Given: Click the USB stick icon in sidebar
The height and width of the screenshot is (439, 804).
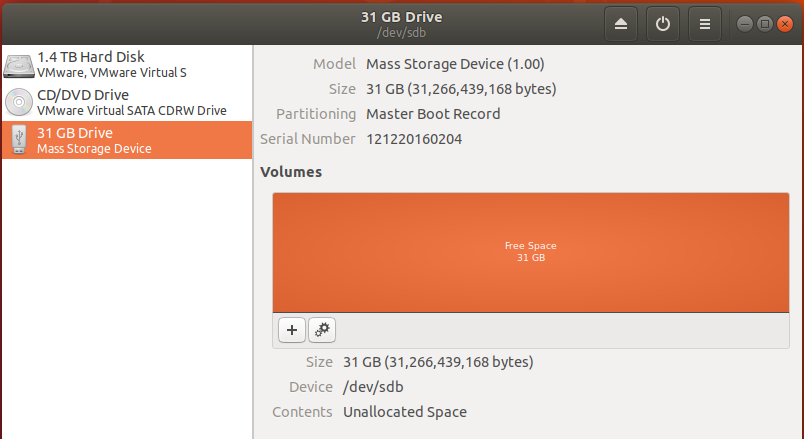Looking at the screenshot, I should (x=19, y=139).
